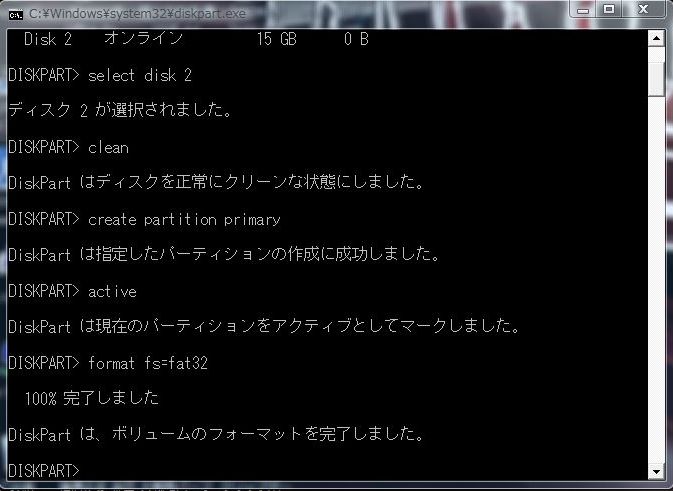Click the 'active' command line
673x491 pixels.
[73, 291]
